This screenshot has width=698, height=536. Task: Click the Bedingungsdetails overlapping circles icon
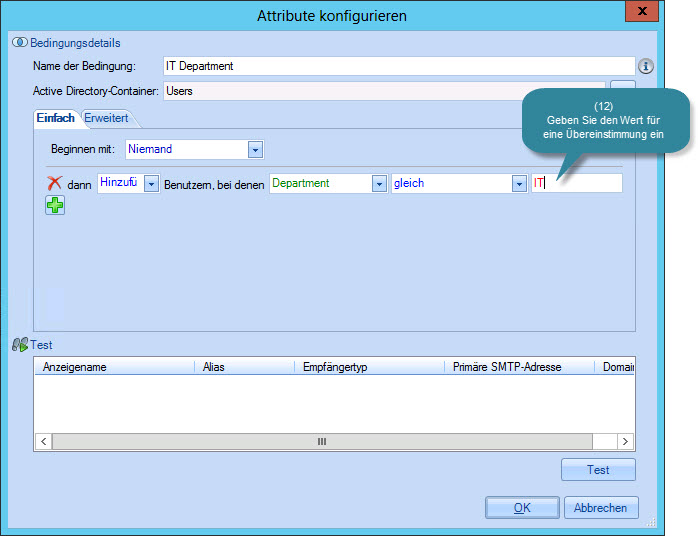[20, 42]
